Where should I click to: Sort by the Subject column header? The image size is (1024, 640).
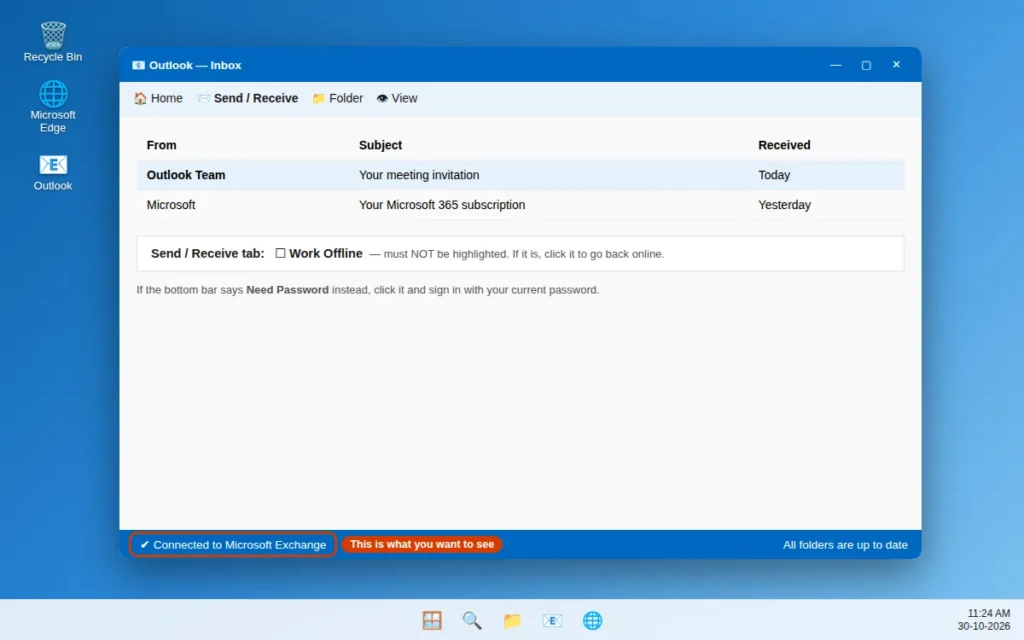tap(380, 145)
